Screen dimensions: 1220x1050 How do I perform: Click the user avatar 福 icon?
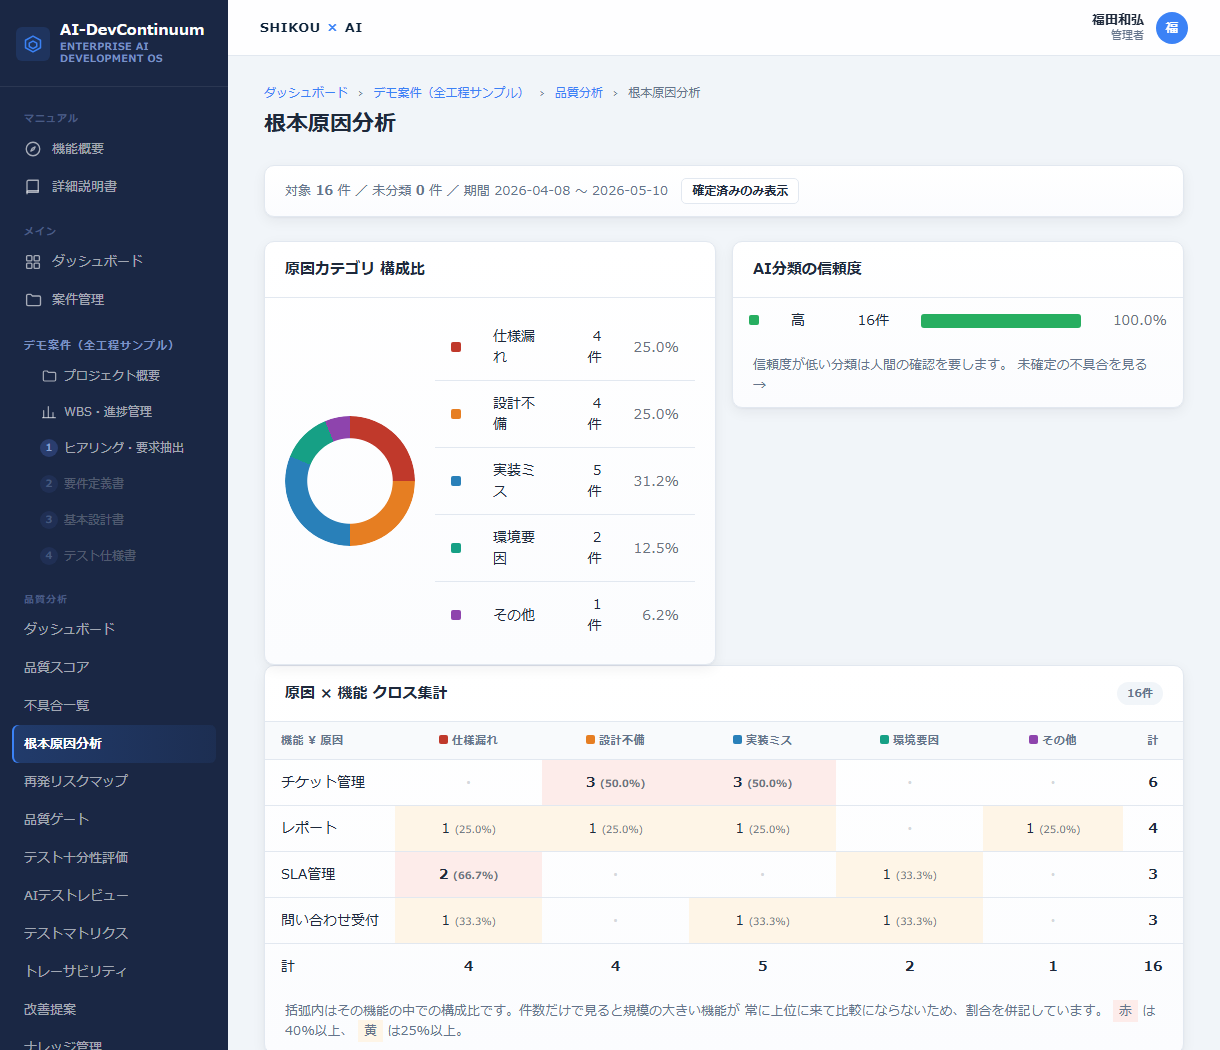[x=1172, y=28]
